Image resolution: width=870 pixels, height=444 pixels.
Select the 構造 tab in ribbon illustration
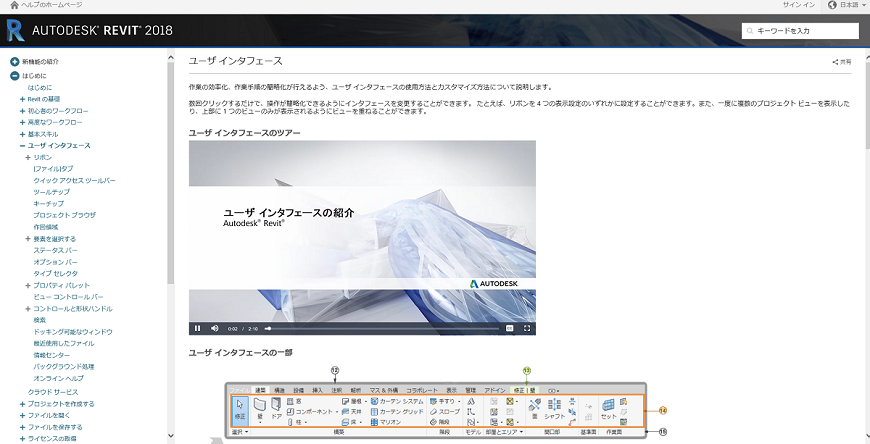[x=279, y=390]
